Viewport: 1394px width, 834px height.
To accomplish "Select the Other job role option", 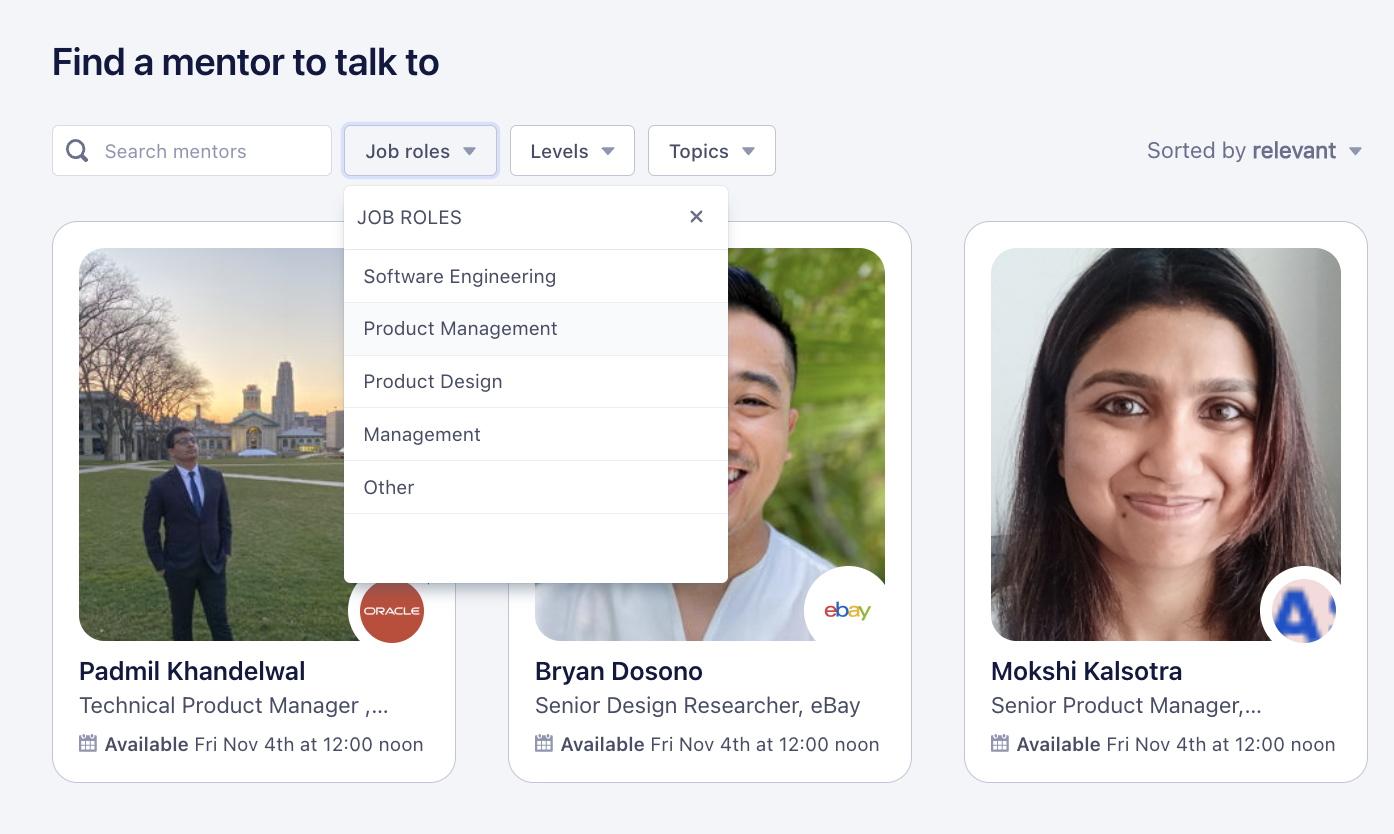I will [389, 487].
